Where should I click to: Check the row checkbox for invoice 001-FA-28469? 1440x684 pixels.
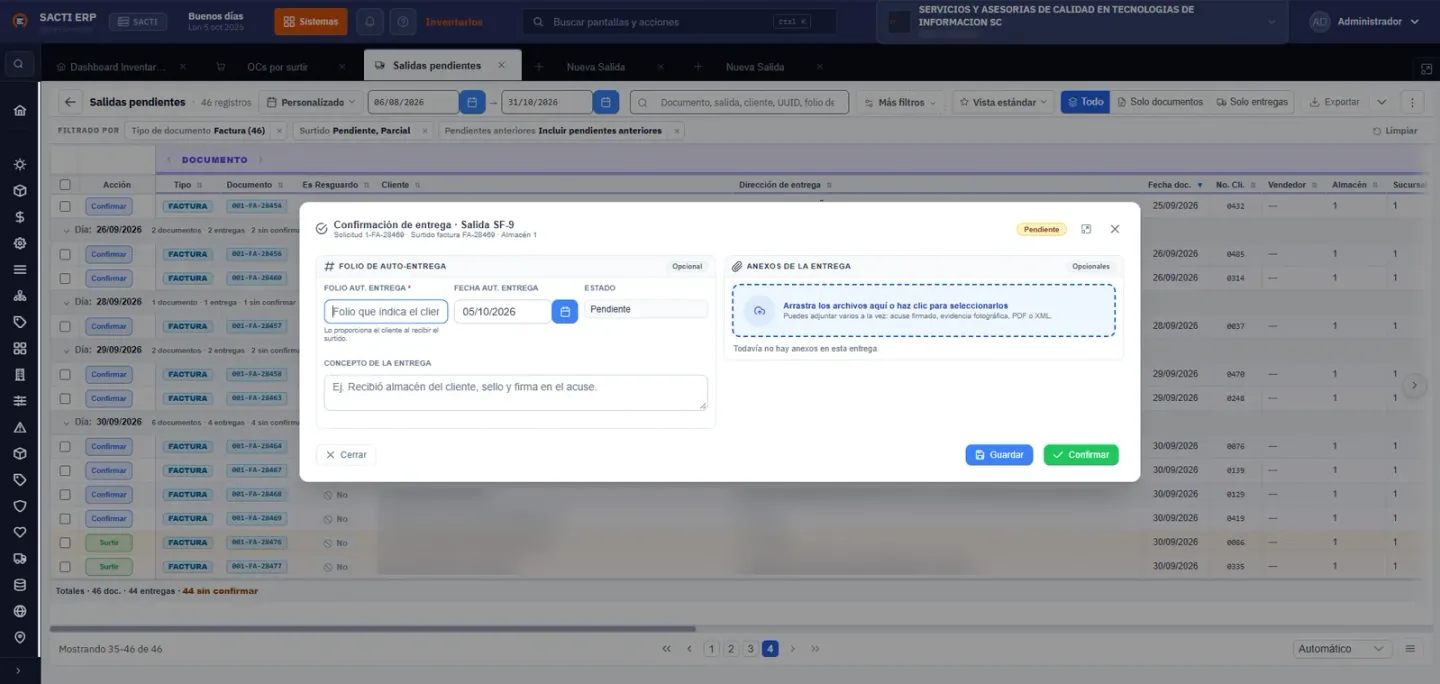pos(65,518)
